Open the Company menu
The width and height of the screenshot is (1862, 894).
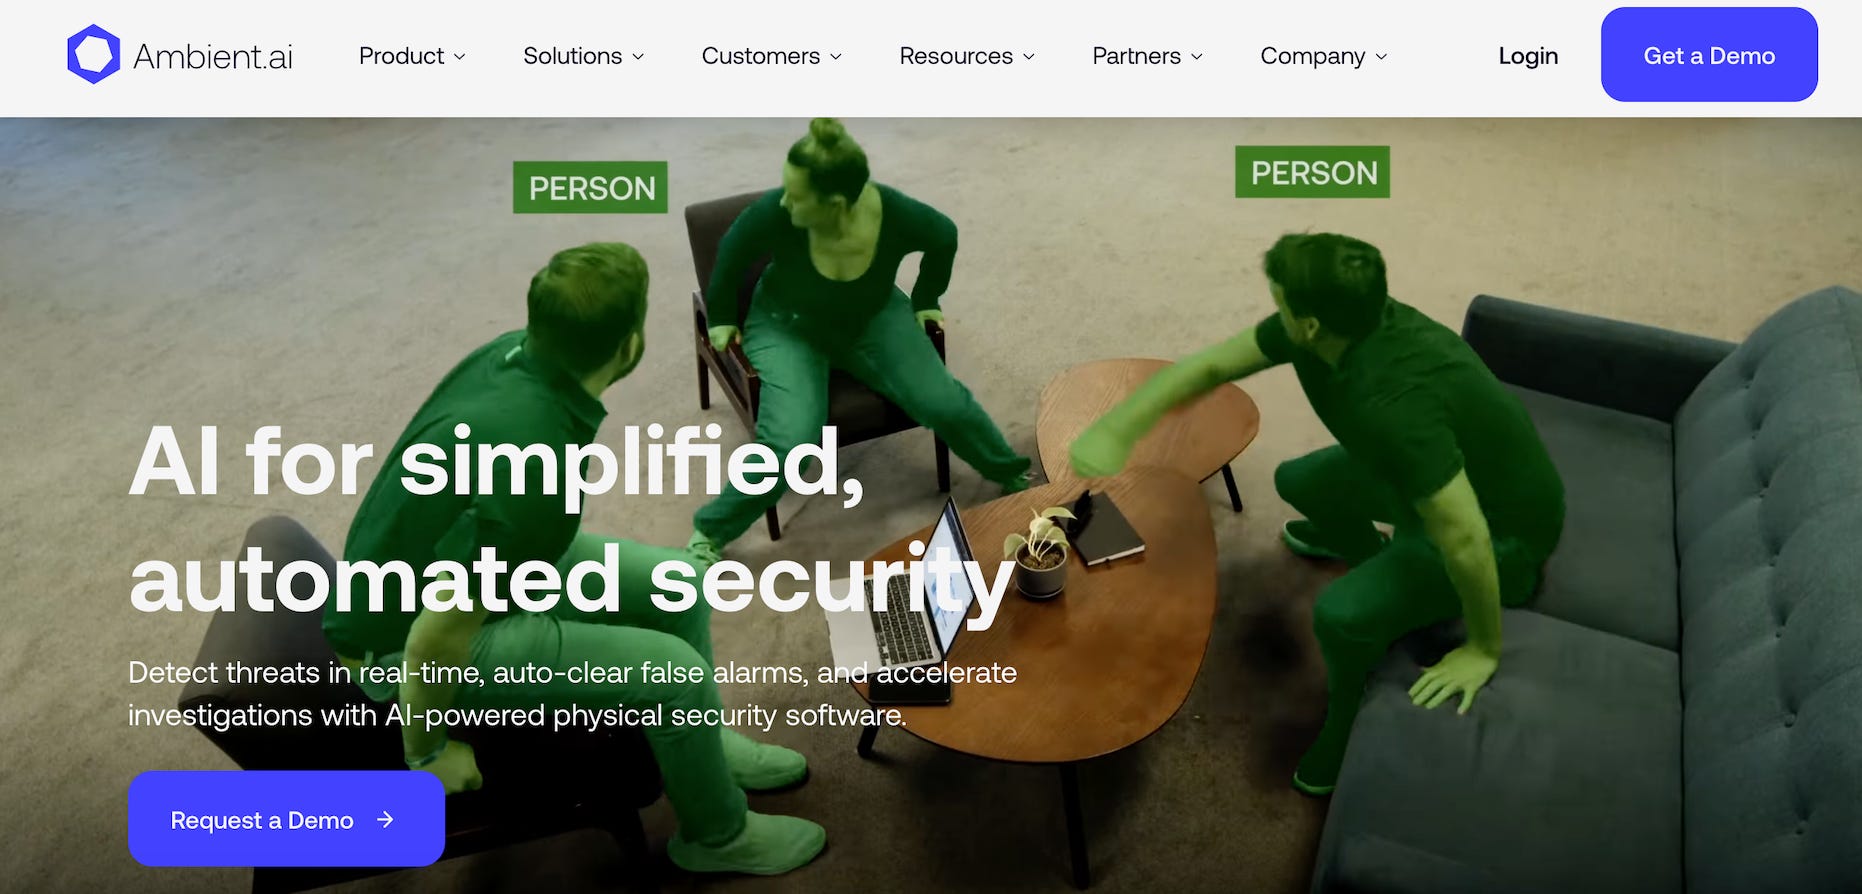[x=1324, y=56]
